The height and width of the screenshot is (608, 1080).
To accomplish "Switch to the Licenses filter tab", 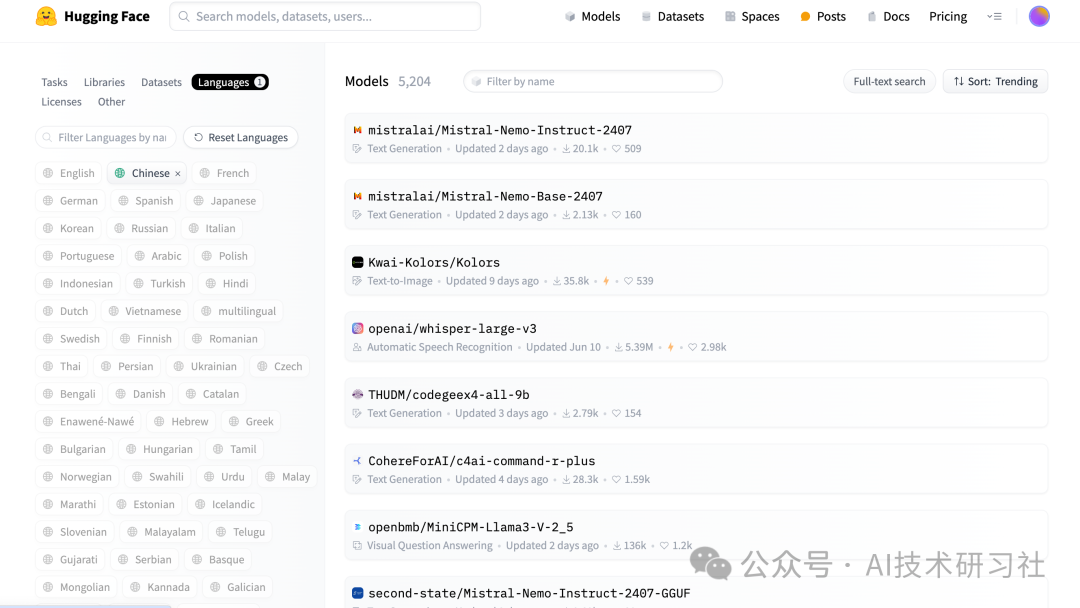I will click(61, 101).
